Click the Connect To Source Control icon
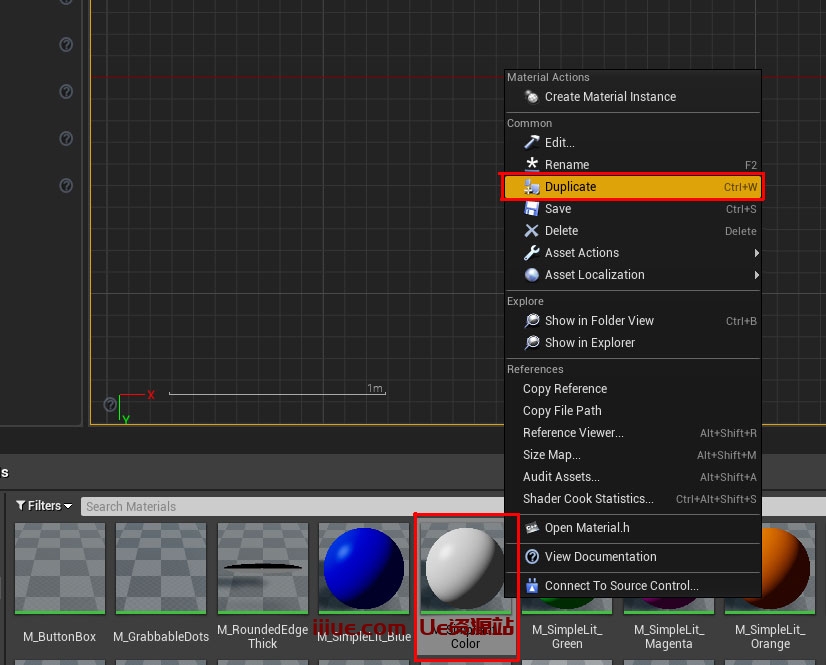 tap(532, 586)
